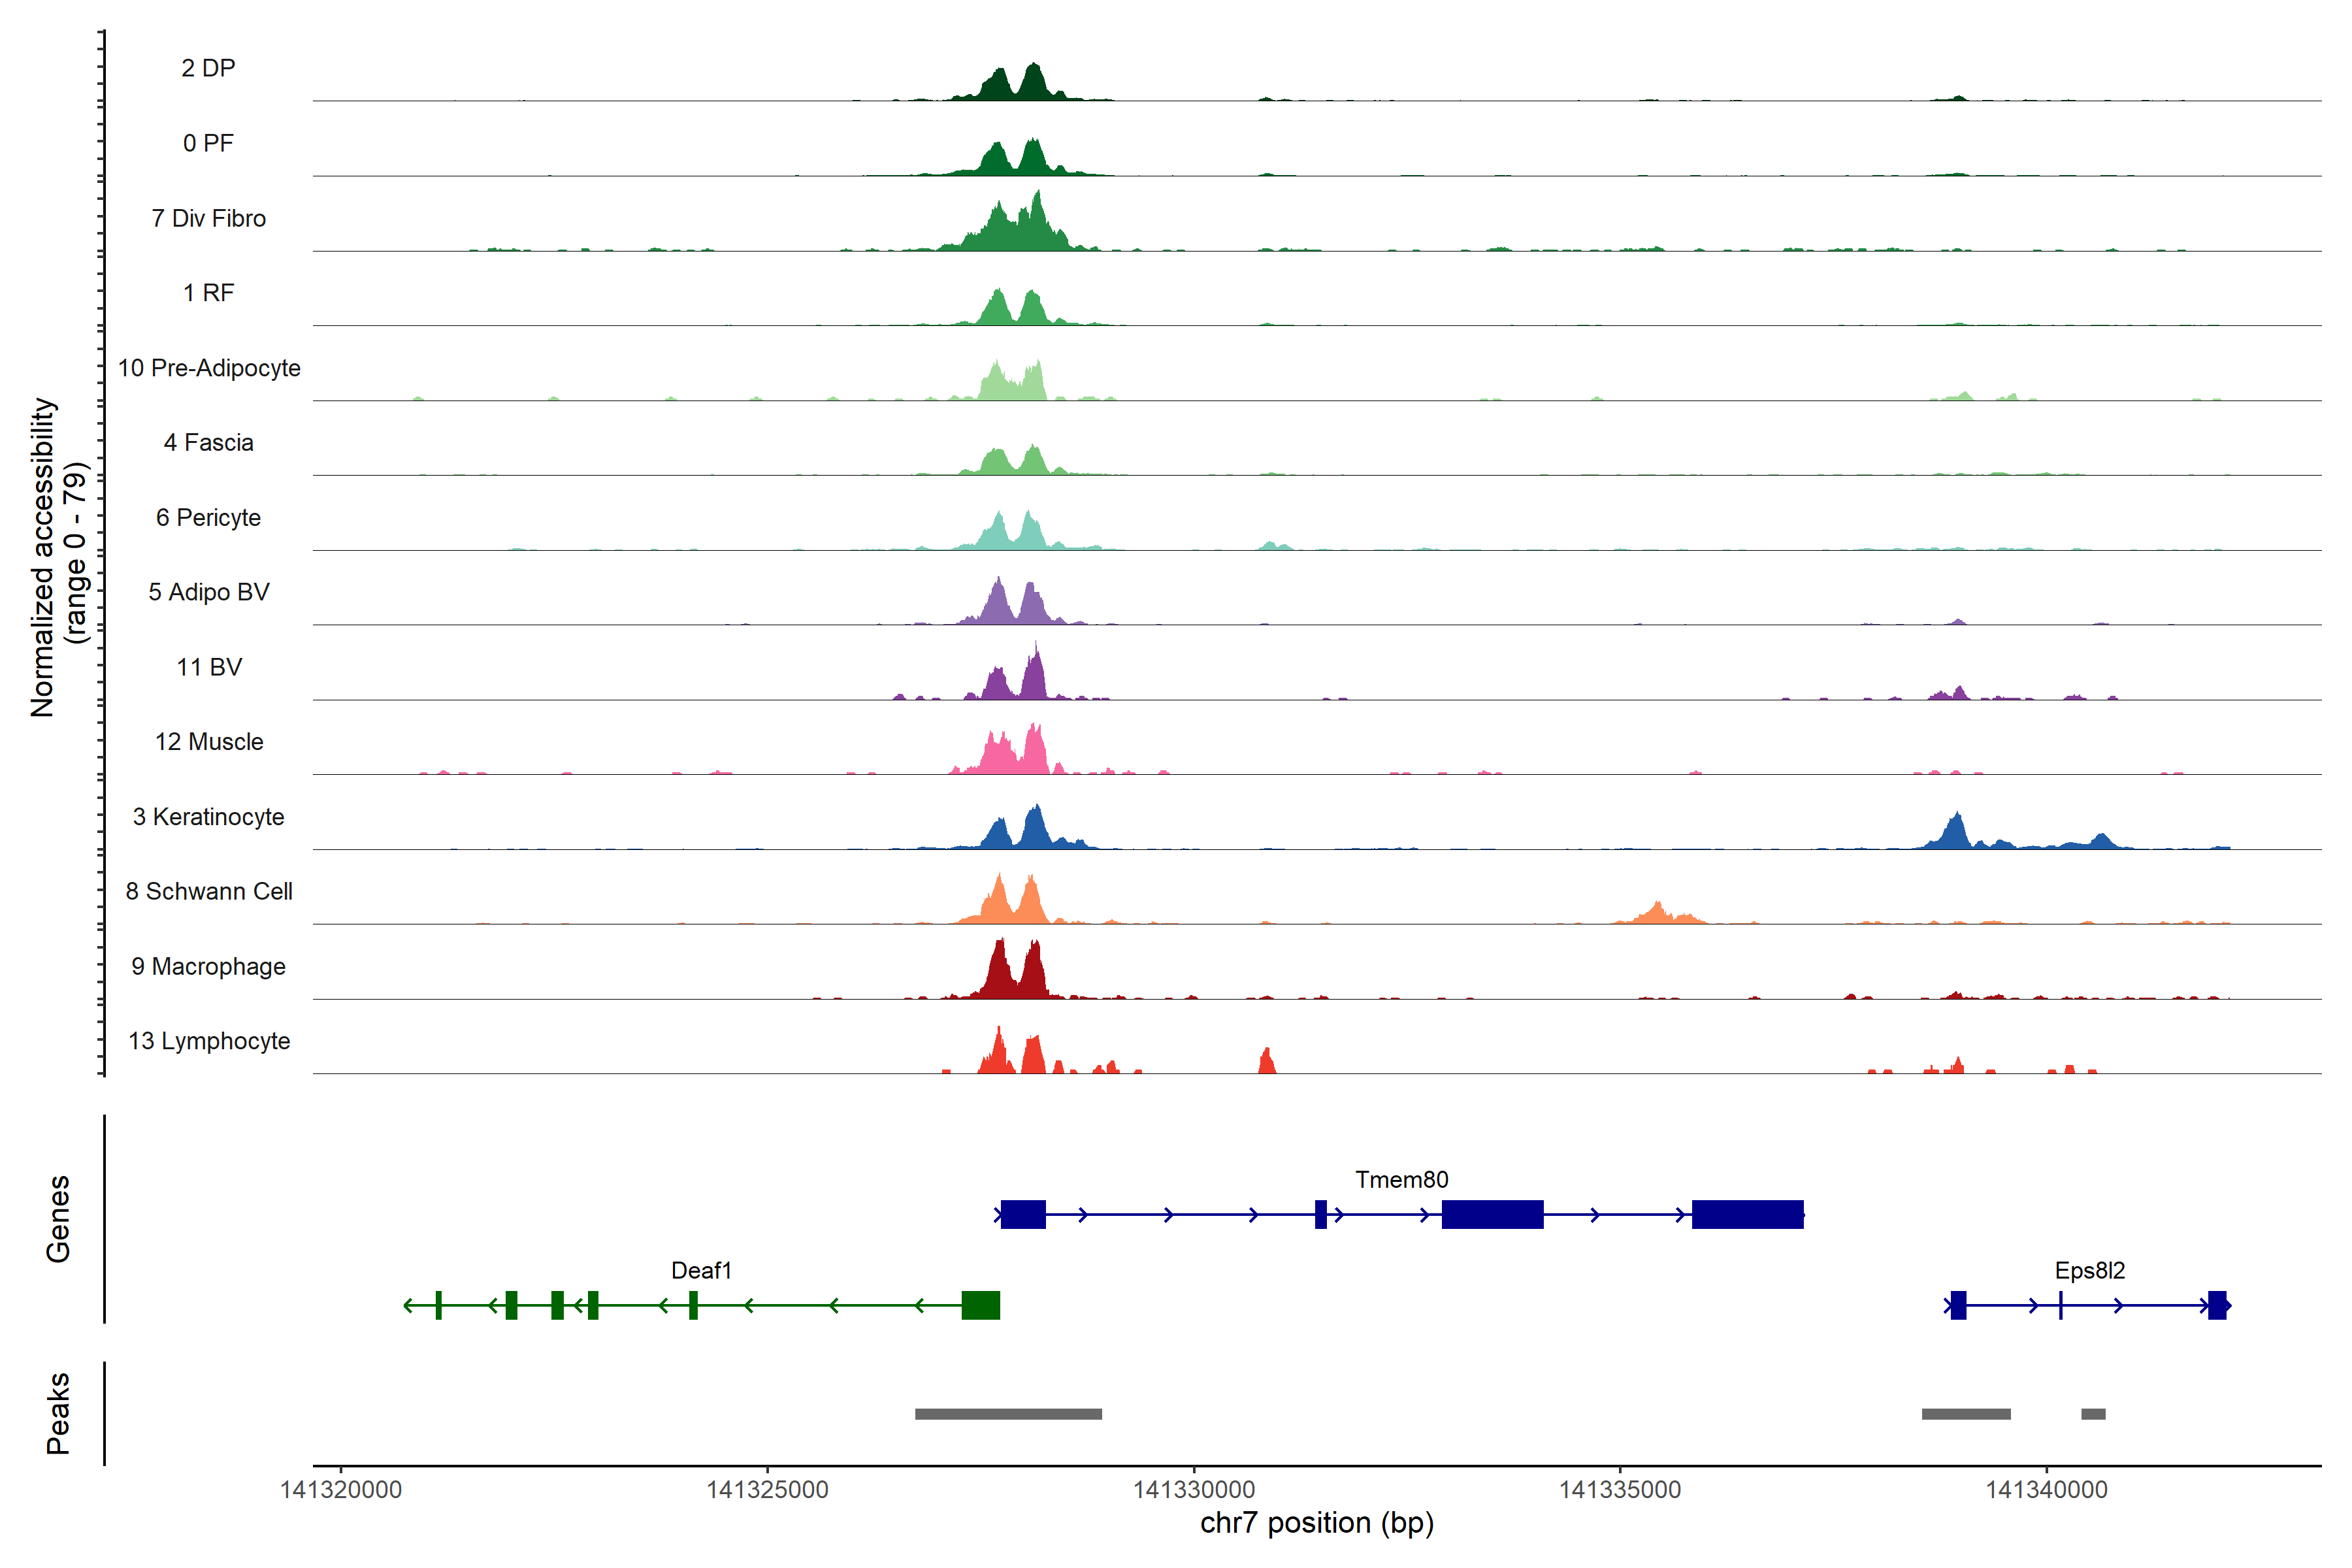
Task: Click the 141330000 axis tick label
Action: point(1193,1490)
